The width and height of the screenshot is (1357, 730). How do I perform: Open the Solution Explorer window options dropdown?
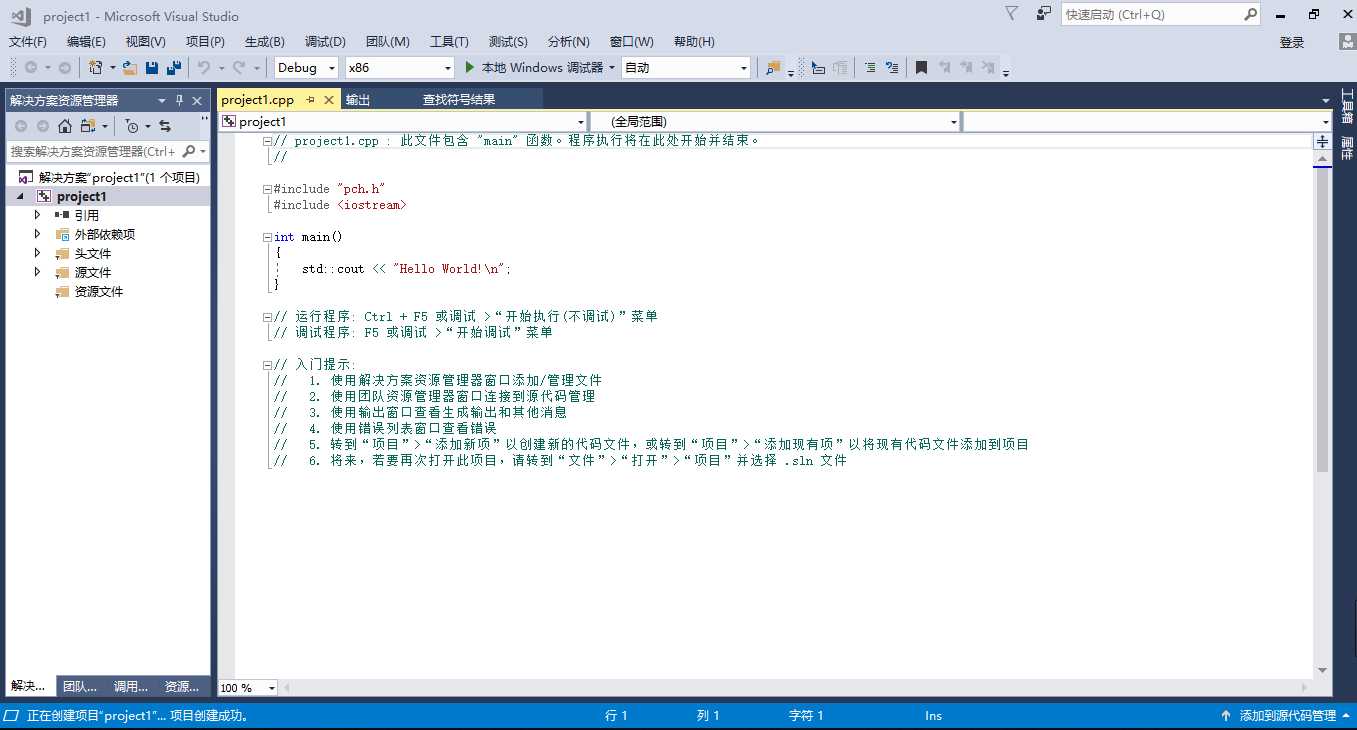click(162, 100)
